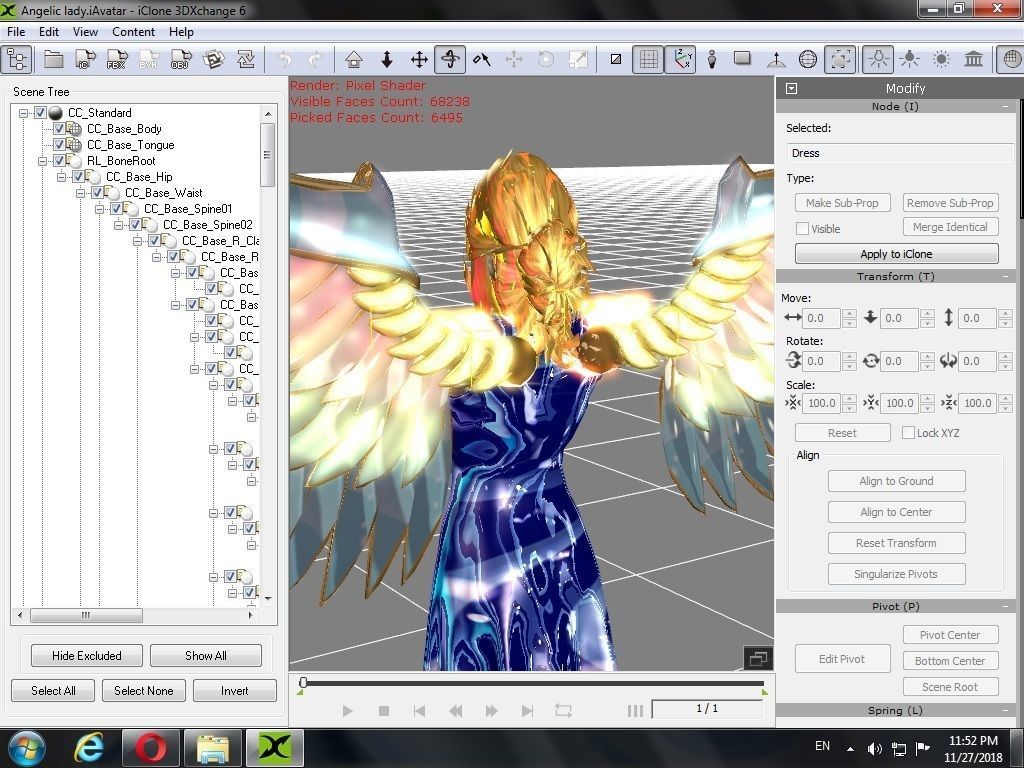Enable the Lock XYZ checkbox
The image size is (1024, 768).
click(x=908, y=432)
